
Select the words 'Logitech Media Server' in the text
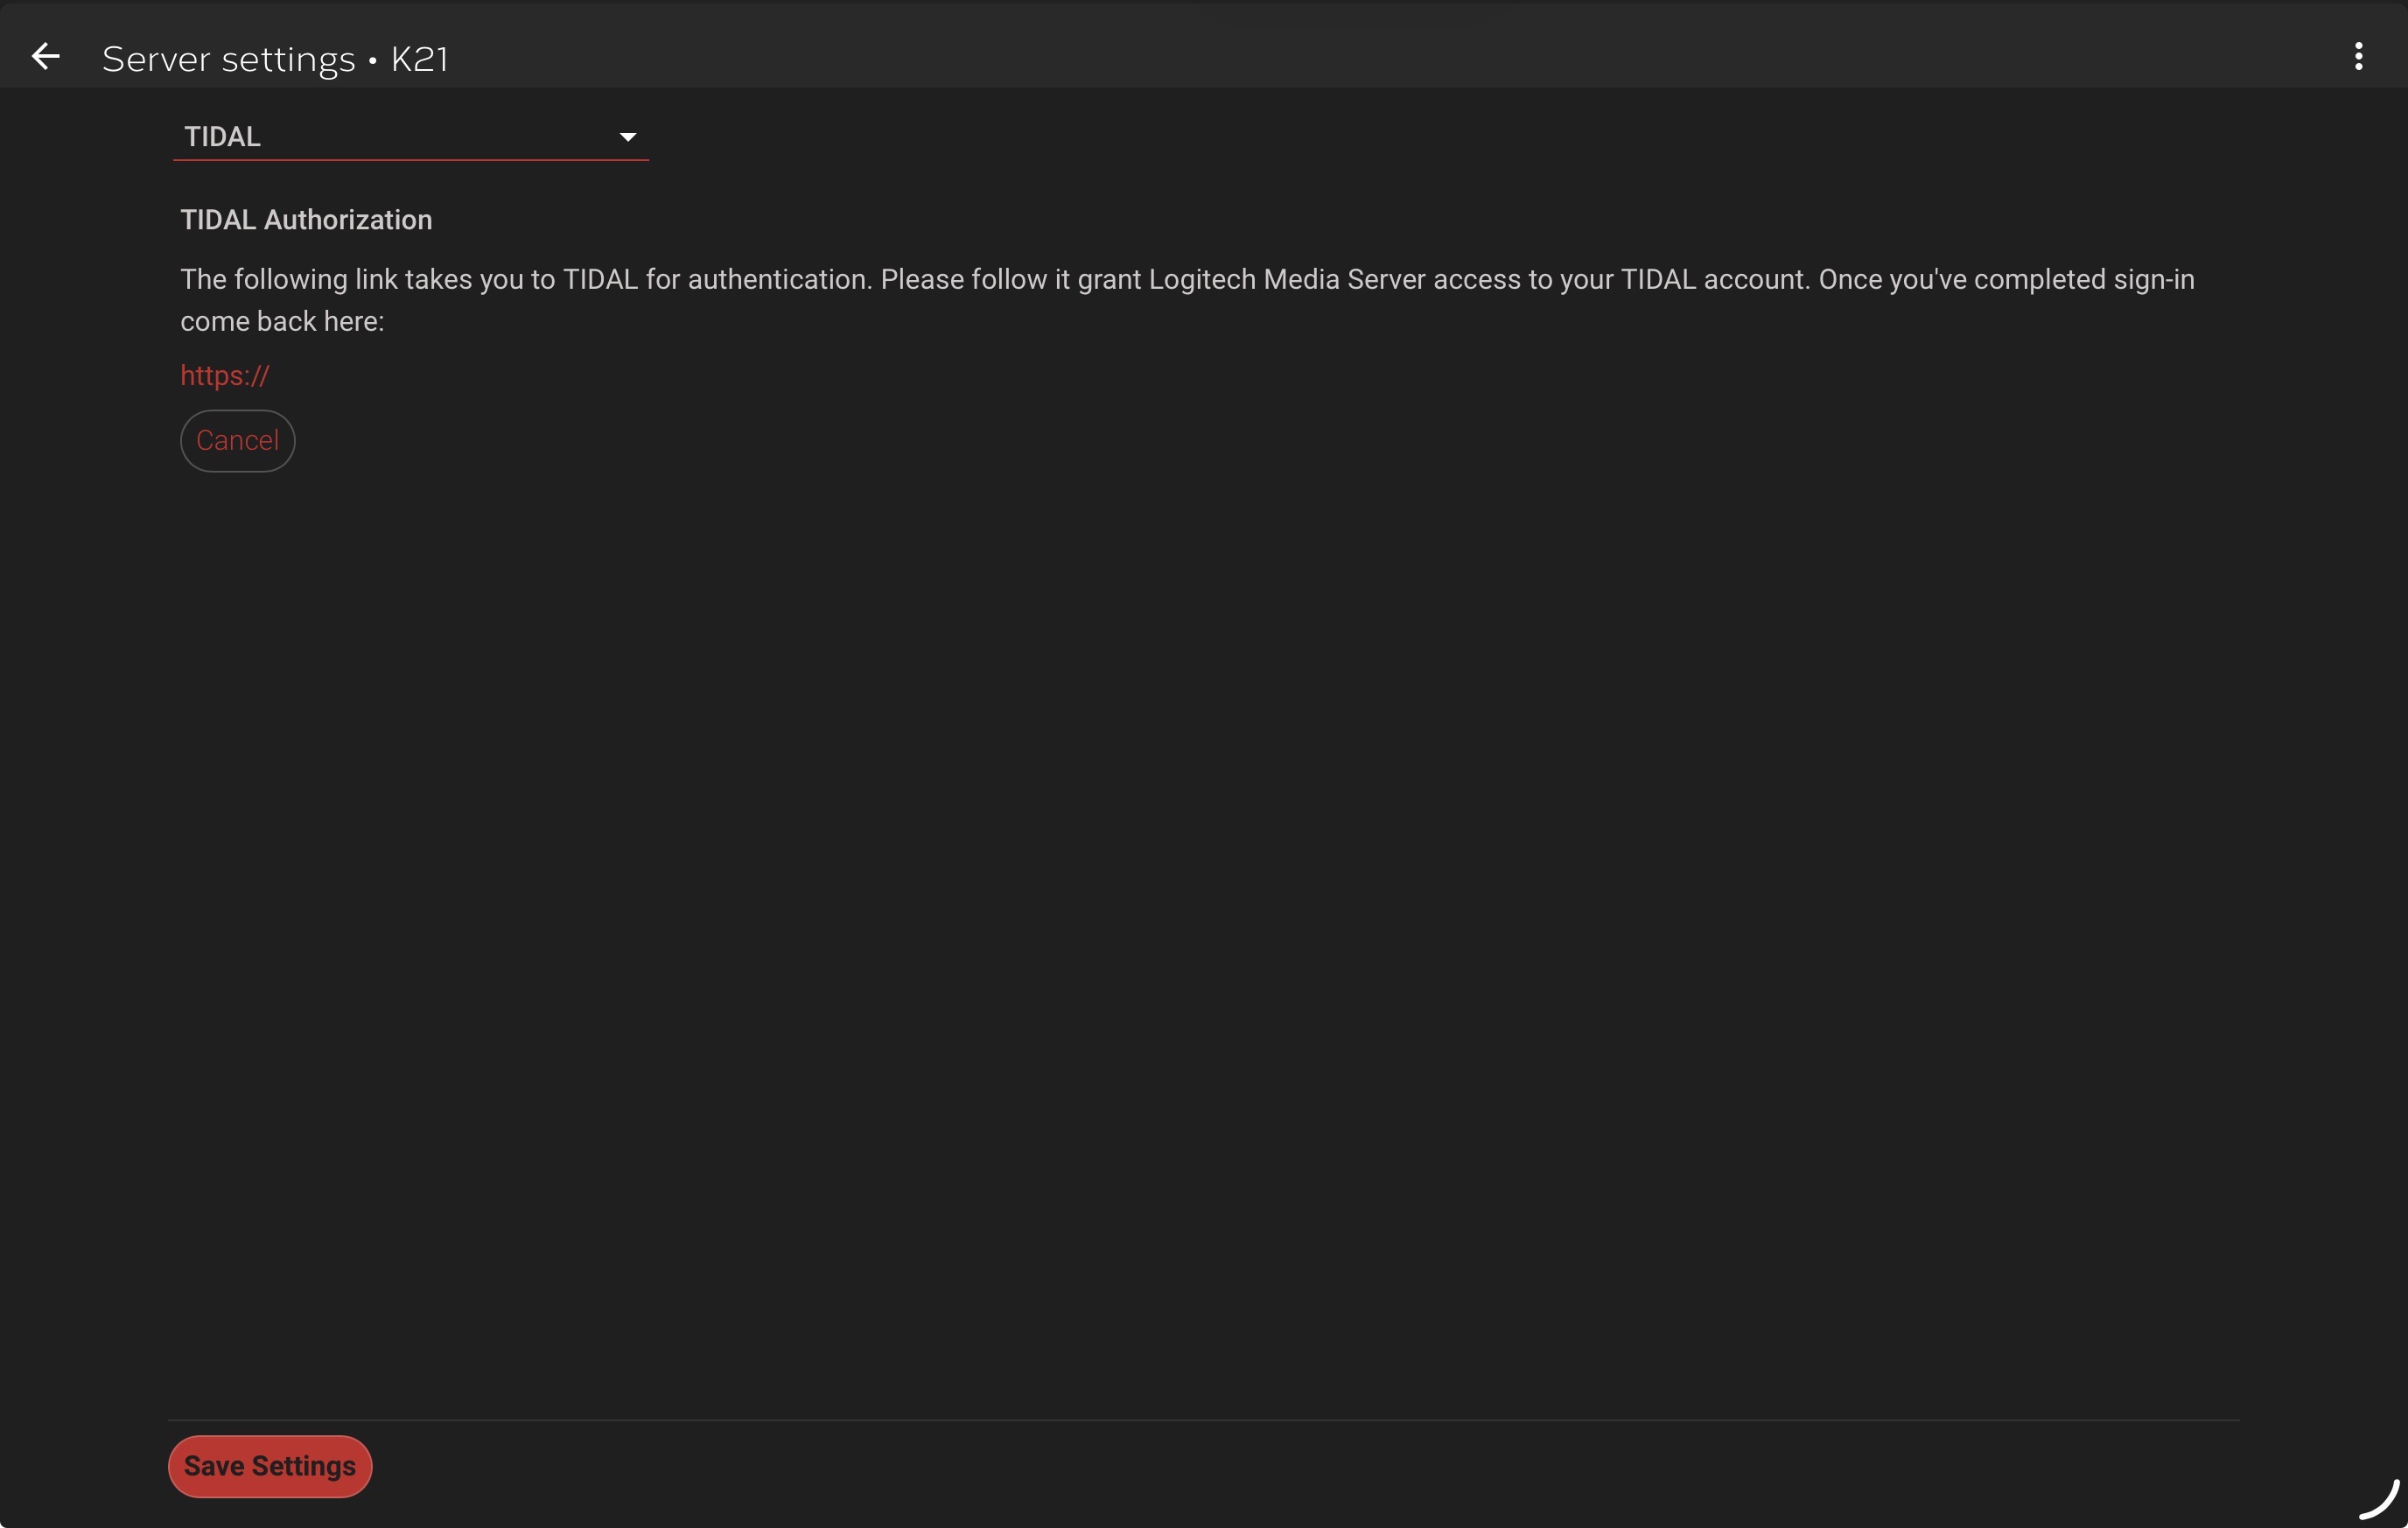pyautogui.click(x=1286, y=279)
